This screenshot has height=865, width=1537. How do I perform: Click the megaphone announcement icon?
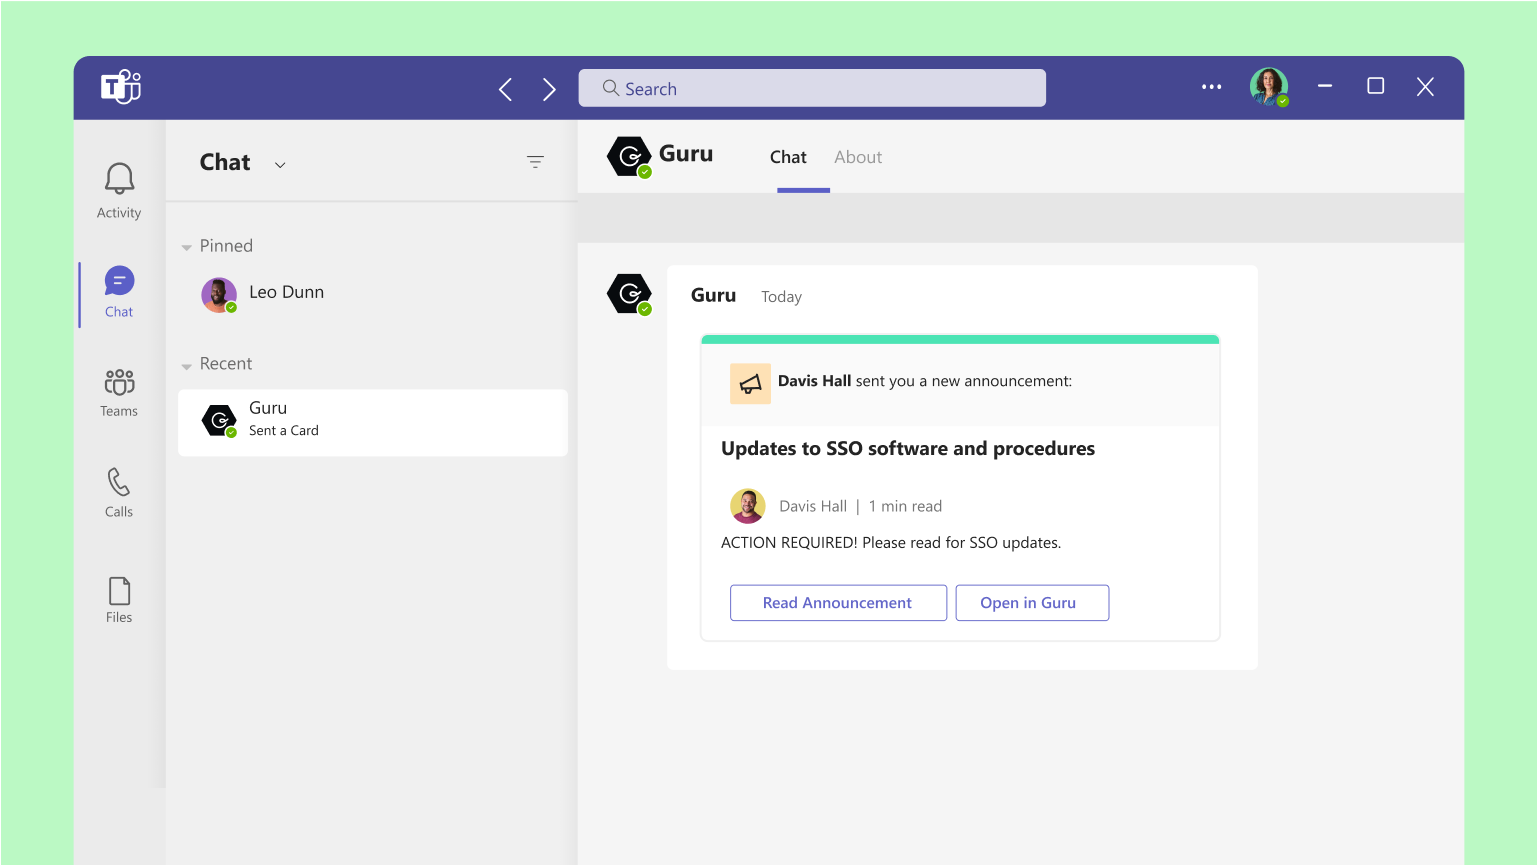point(750,383)
